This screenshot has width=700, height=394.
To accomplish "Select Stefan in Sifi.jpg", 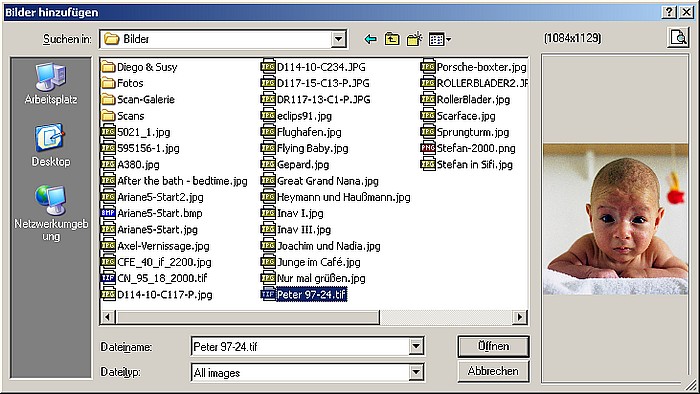I will (467, 164).
